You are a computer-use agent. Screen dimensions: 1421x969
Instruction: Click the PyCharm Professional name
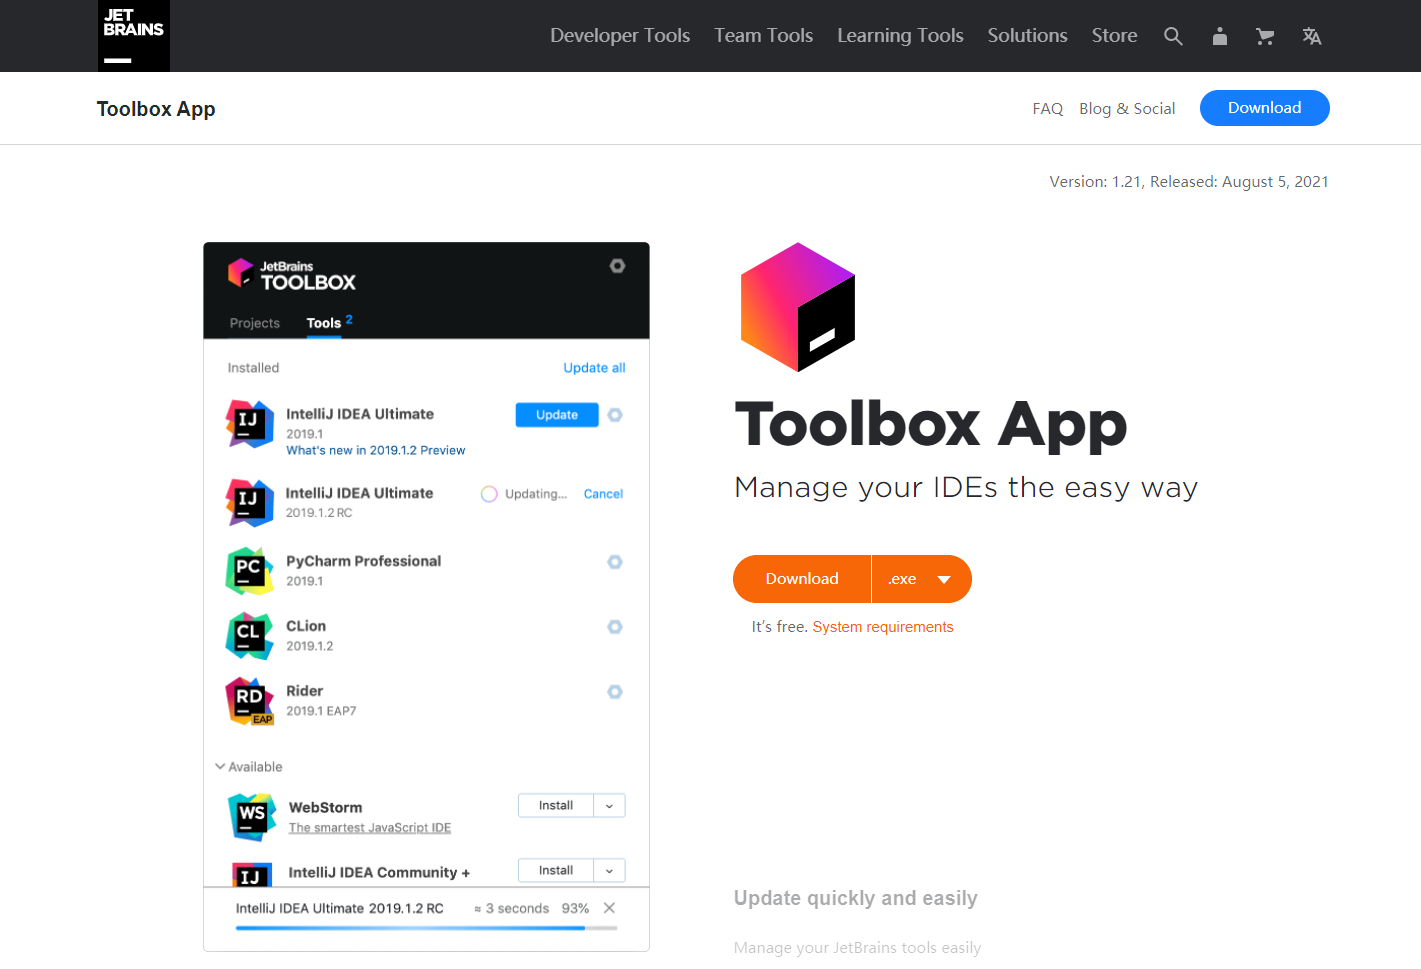(364, 561)
